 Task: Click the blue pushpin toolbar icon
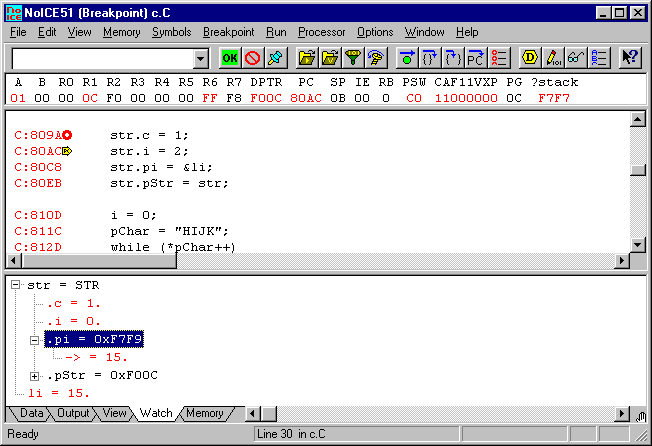(x=275, y=58)
